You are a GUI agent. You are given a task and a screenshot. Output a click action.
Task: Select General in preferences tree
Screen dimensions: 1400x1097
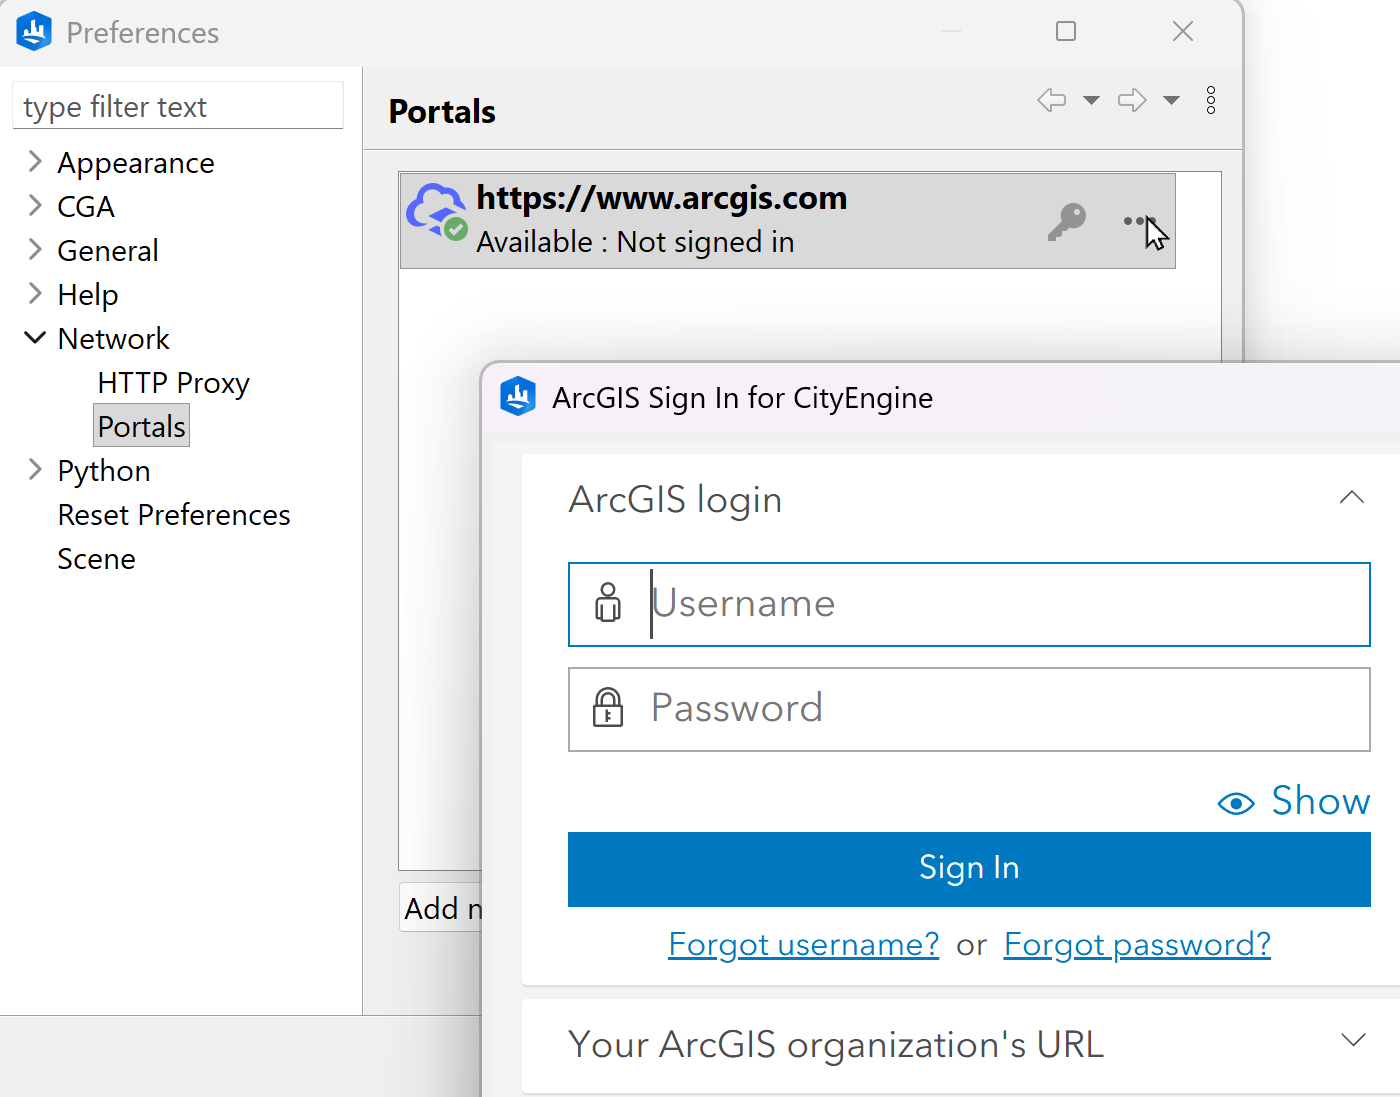tap(108, 251)
